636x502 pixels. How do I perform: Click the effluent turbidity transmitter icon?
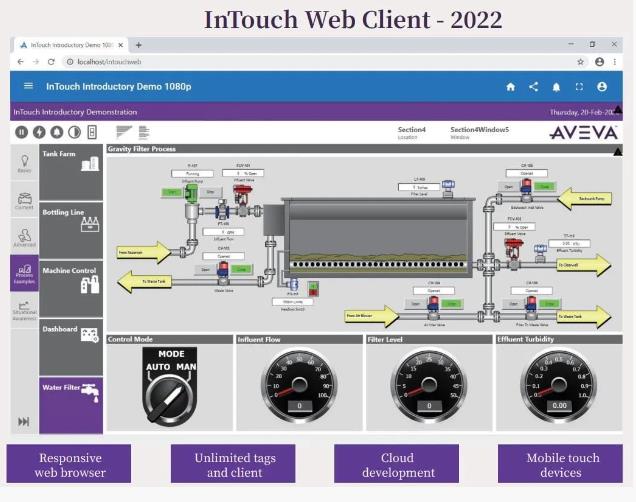(x=540, y=252)
